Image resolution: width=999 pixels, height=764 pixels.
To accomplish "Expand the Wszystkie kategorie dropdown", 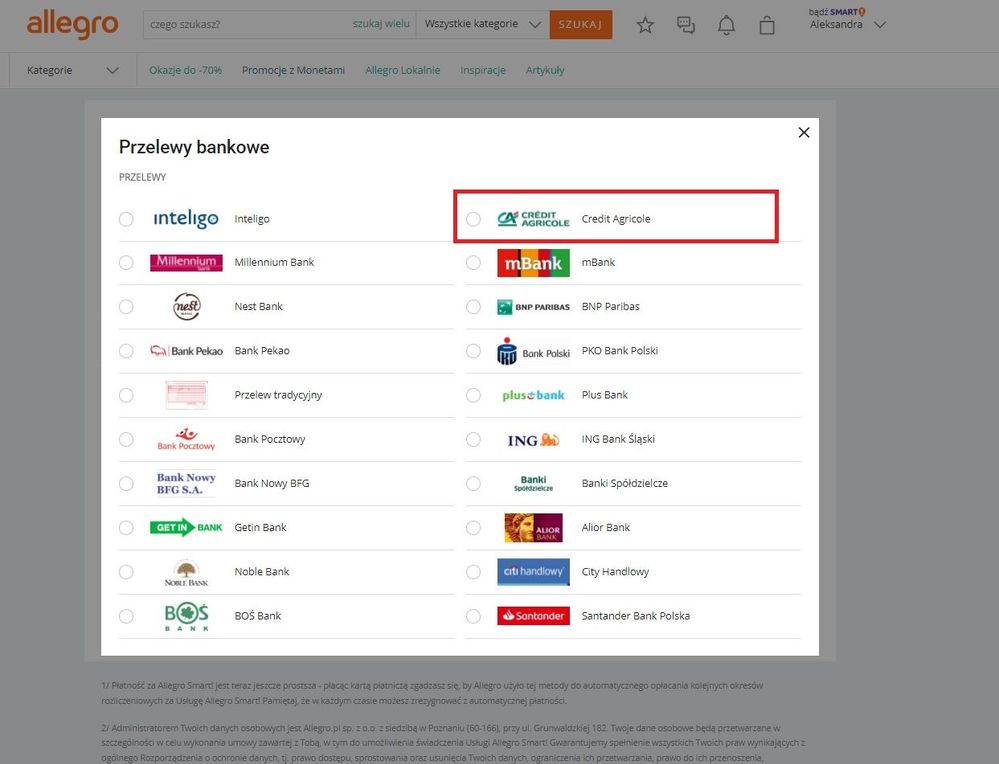I will tap(482, 24).
